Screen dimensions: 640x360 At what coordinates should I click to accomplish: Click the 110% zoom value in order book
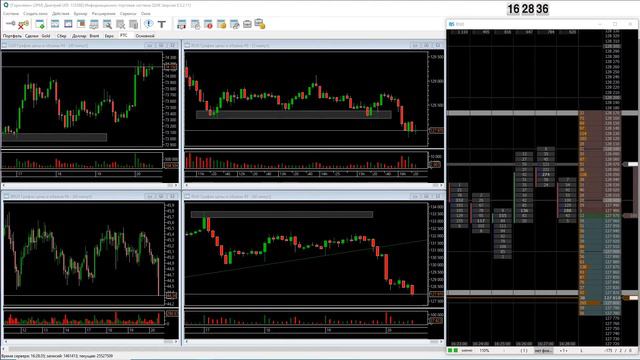pos(484,351)
